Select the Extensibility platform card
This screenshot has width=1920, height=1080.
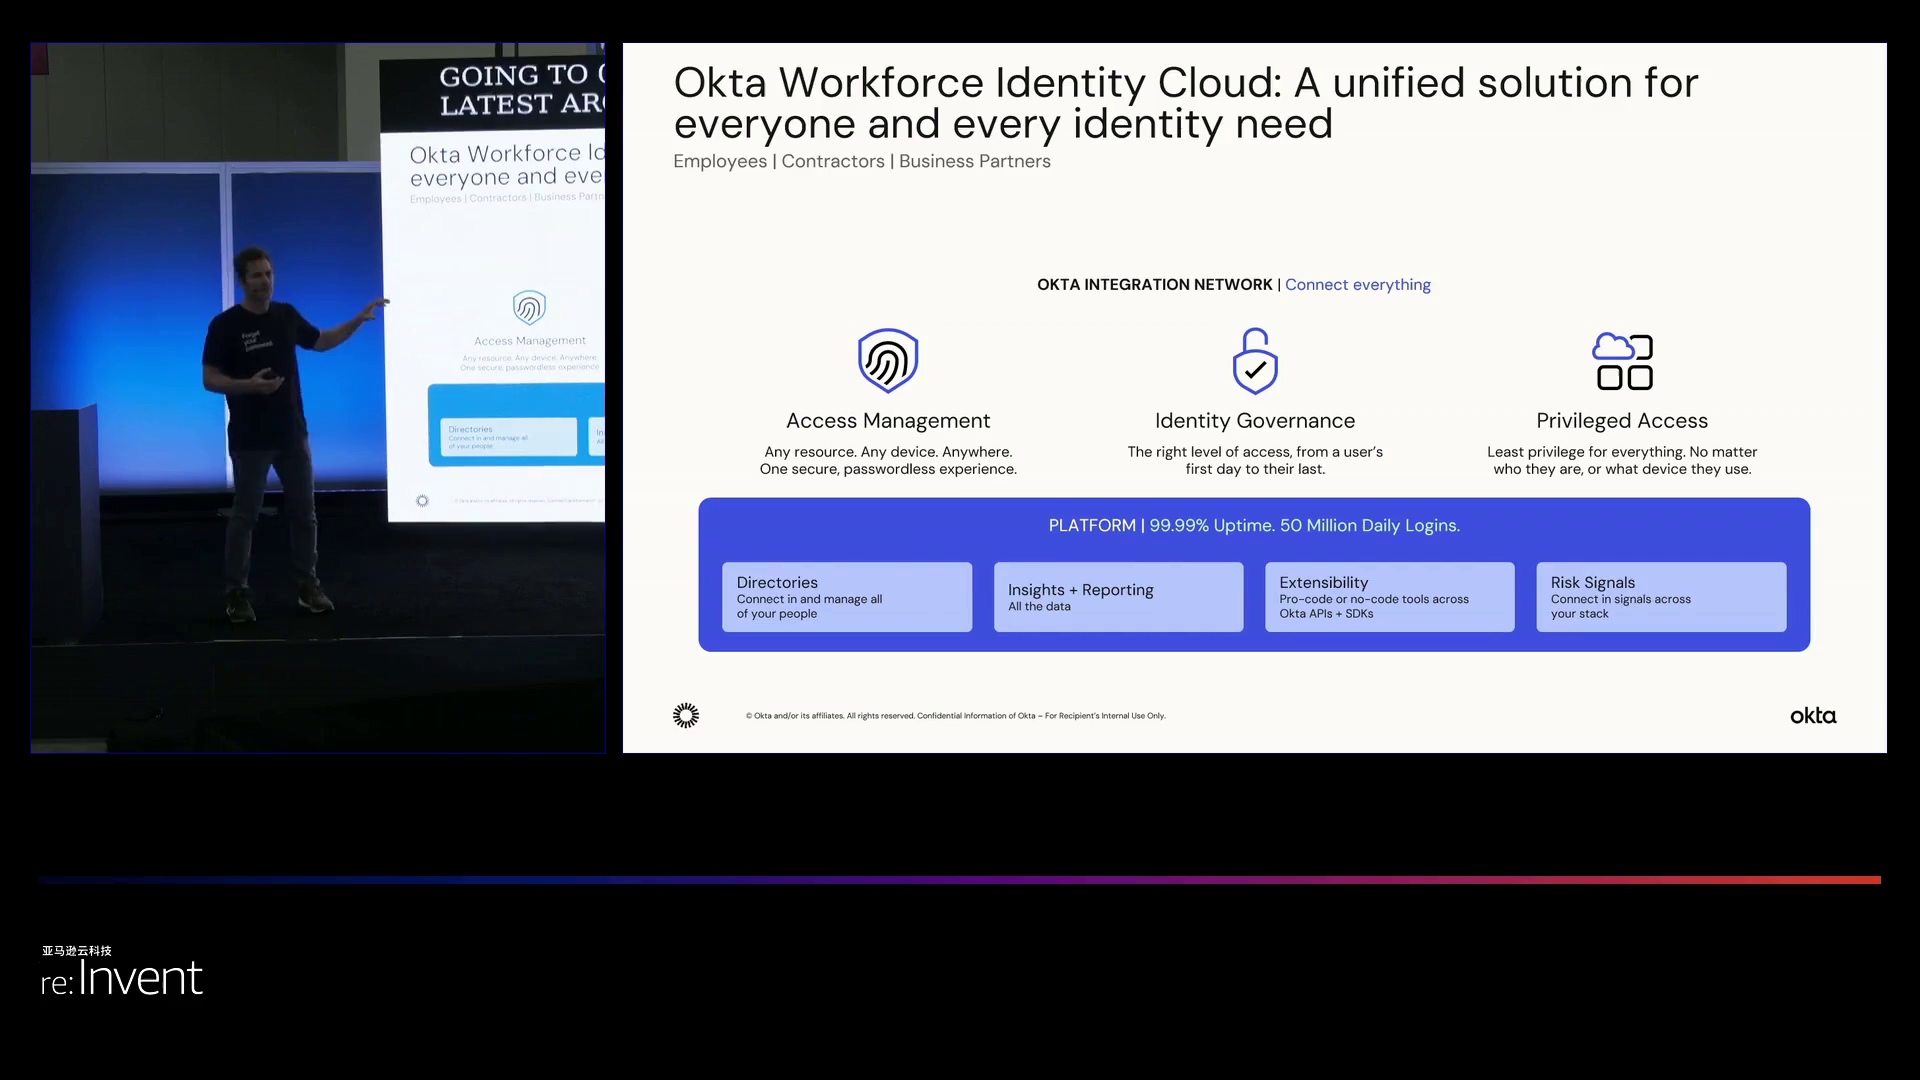[x=1389, y=597]
